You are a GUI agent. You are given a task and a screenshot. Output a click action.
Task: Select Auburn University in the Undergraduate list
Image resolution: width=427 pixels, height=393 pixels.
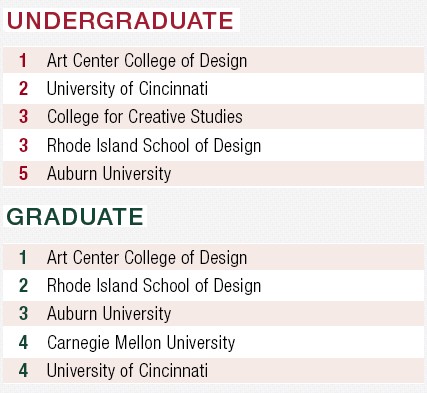point(213,173)
